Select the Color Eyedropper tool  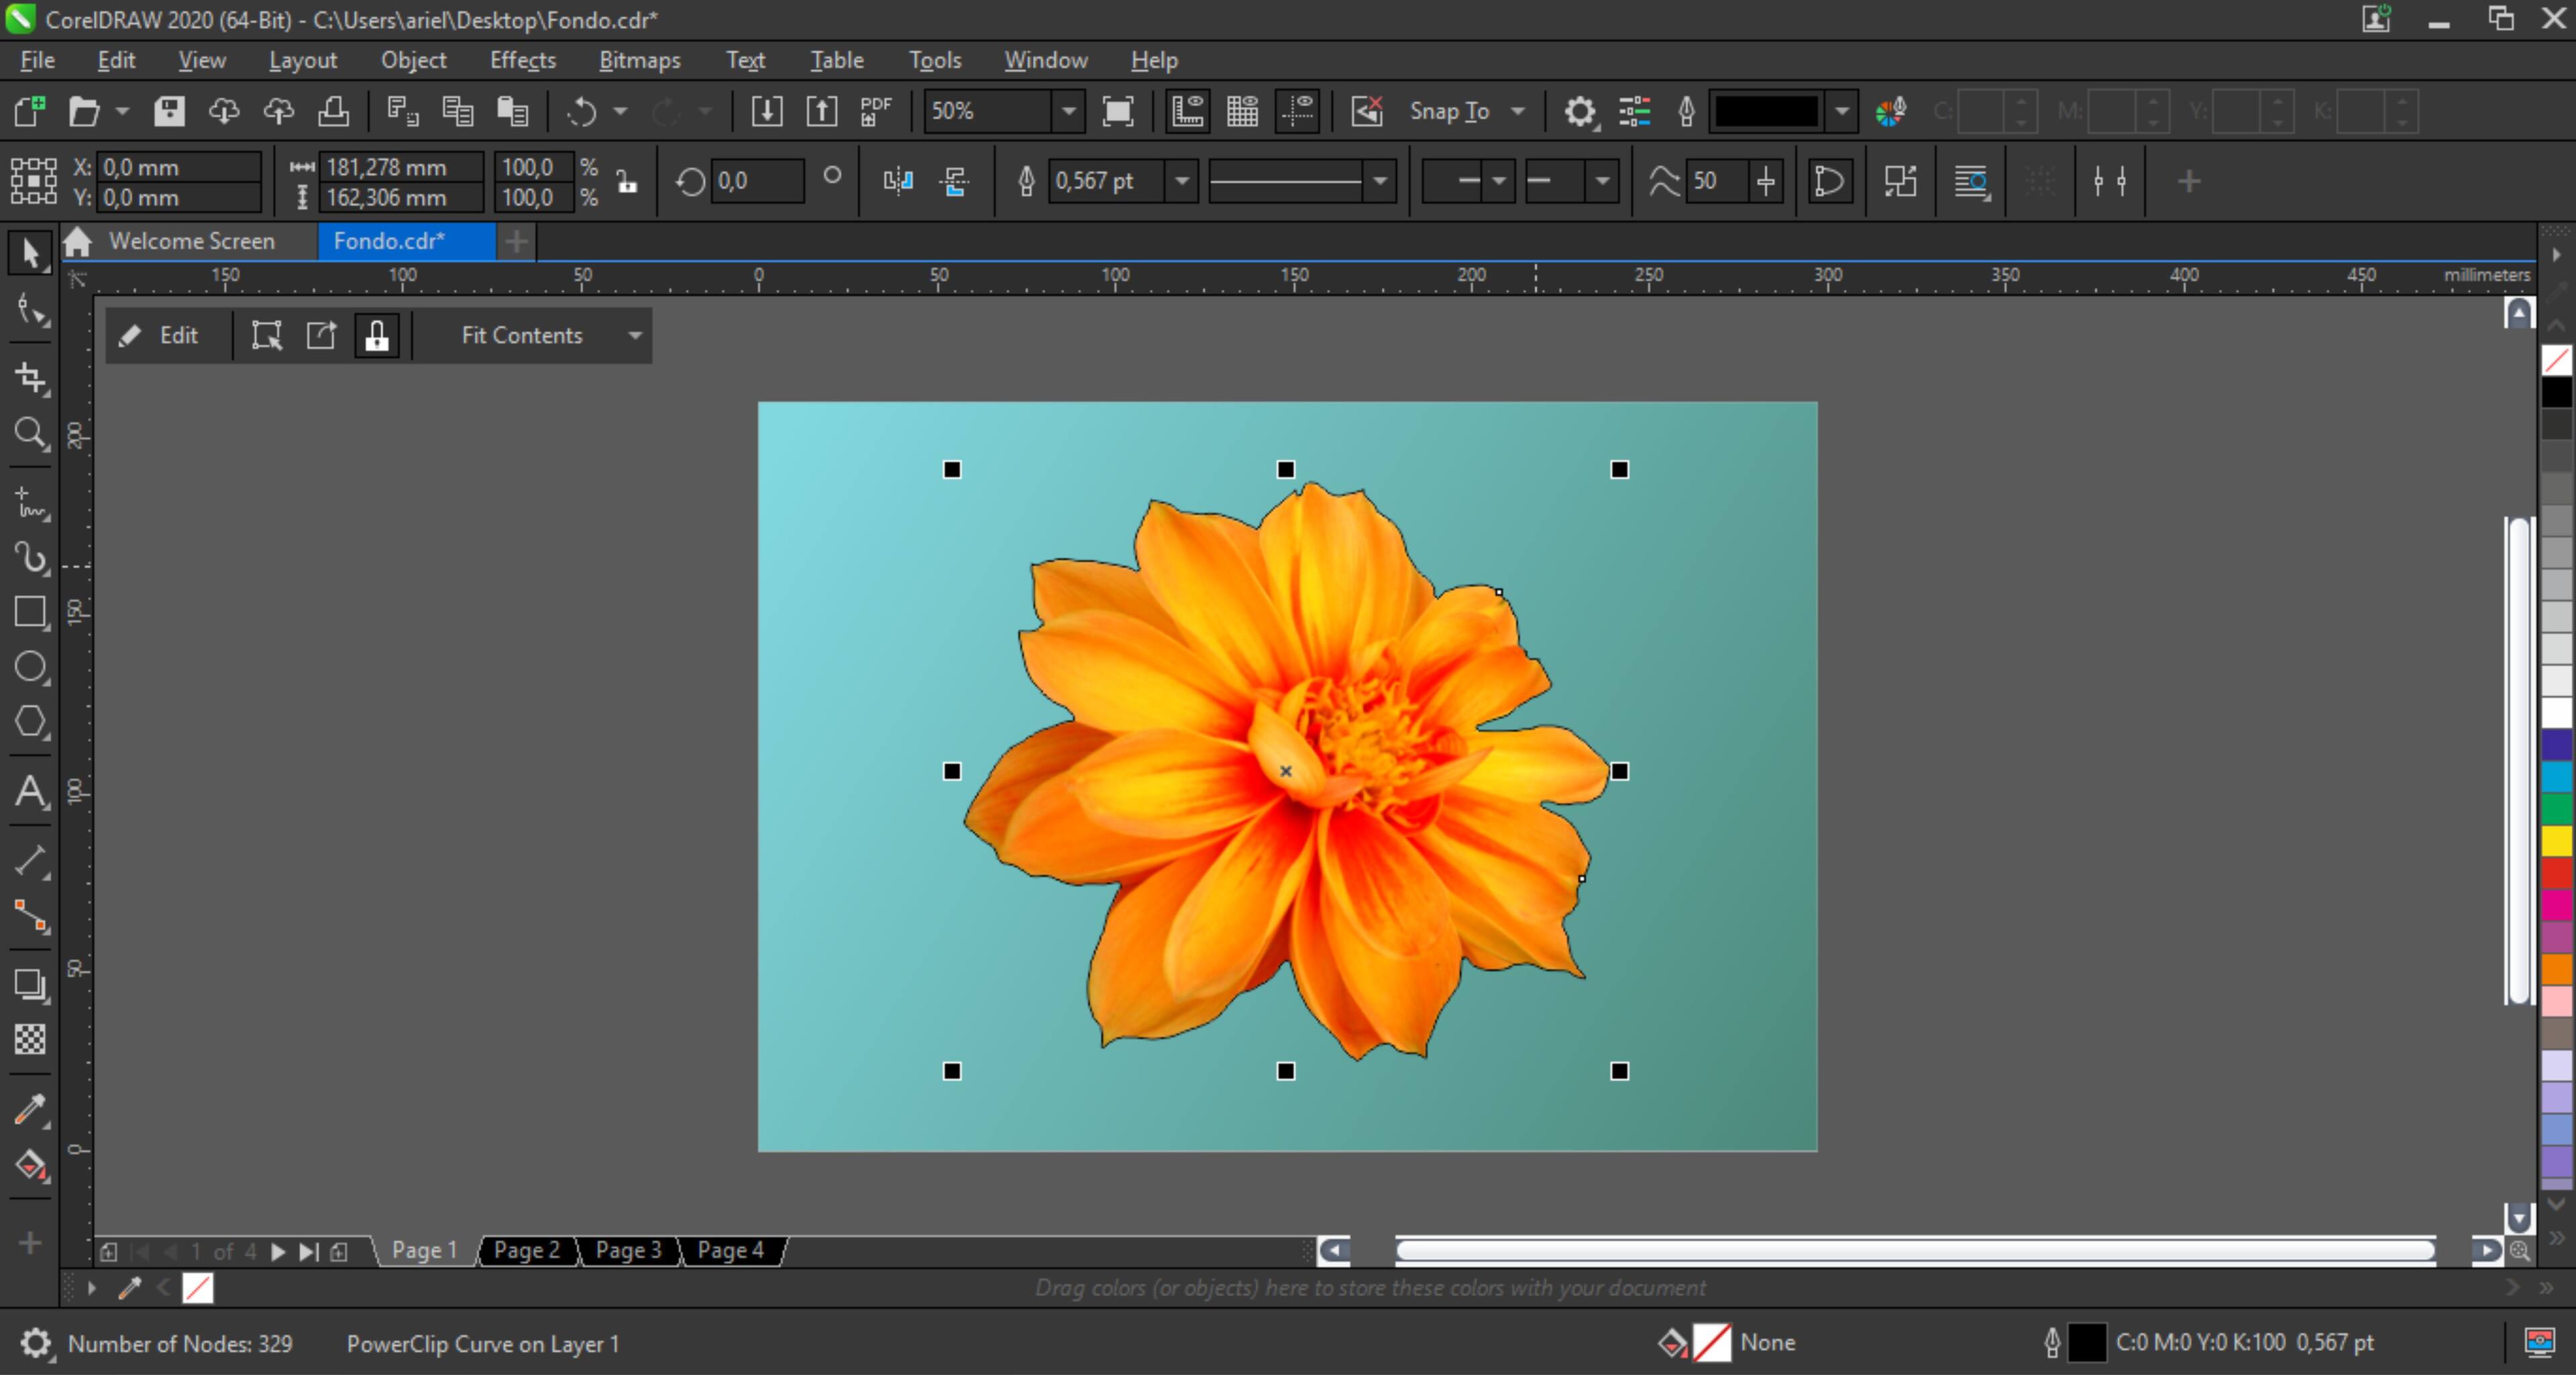(29, 1109)
